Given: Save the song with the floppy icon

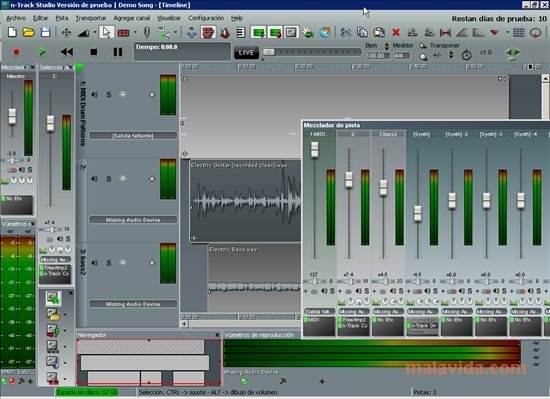Looking at the screenshot, I should 45,33.
